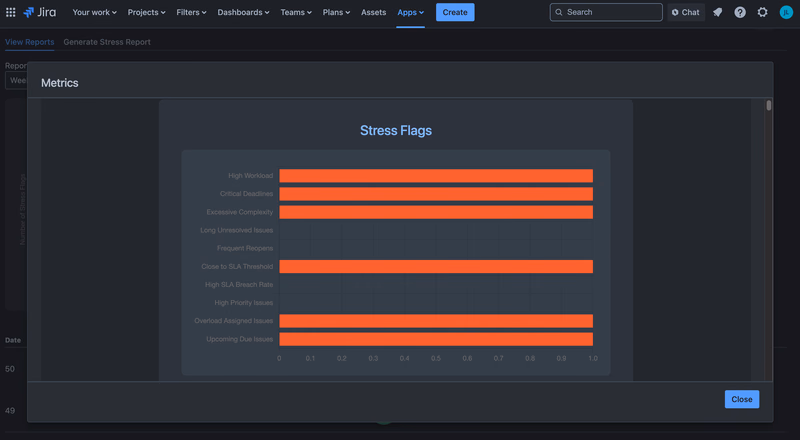Click the Critical Deadlines bar
800x440 pixels.
click(x=436, y=194)
